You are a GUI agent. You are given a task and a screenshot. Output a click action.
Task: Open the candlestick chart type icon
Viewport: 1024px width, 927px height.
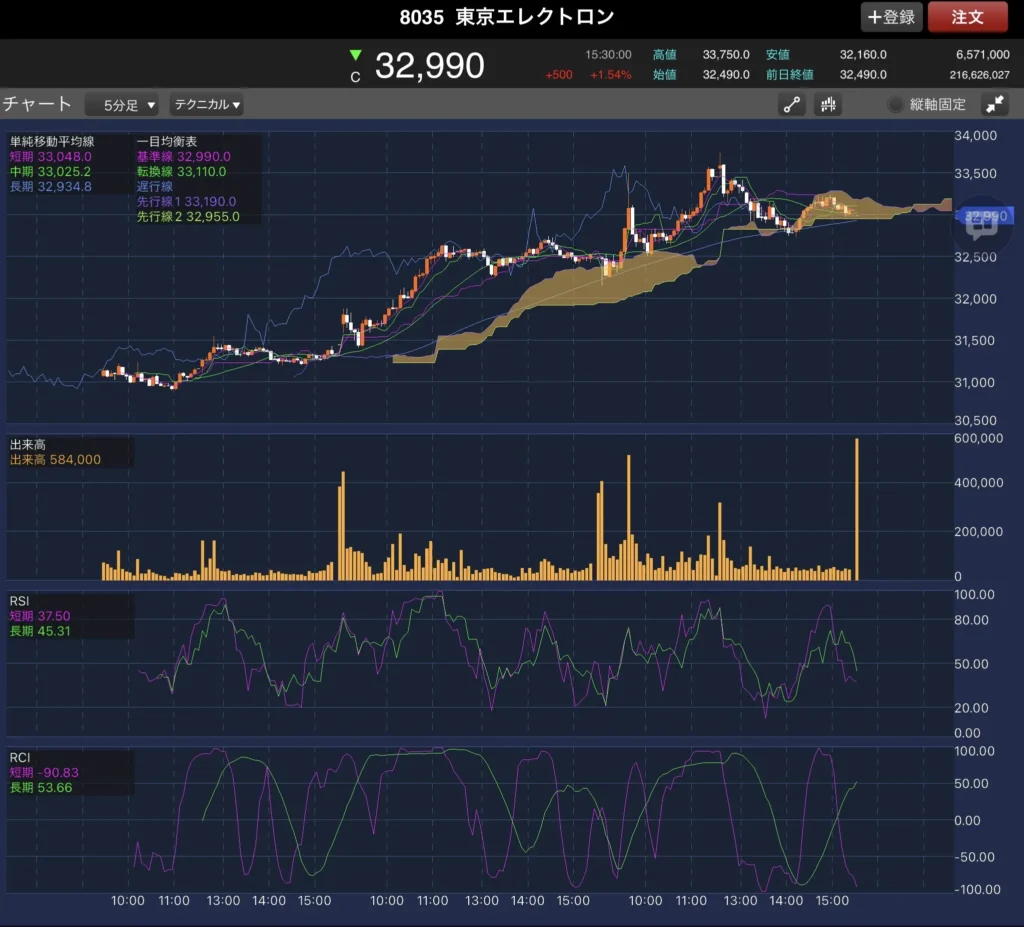pos(827,104)
